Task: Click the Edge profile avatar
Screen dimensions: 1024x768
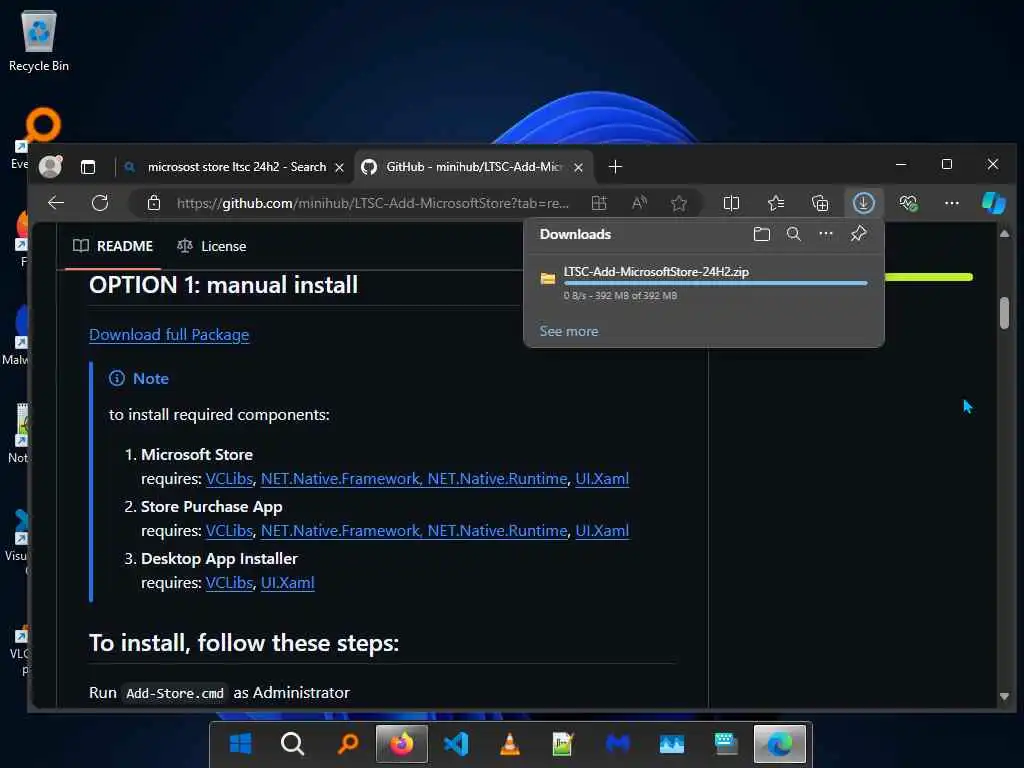Action: click(50, 167)
